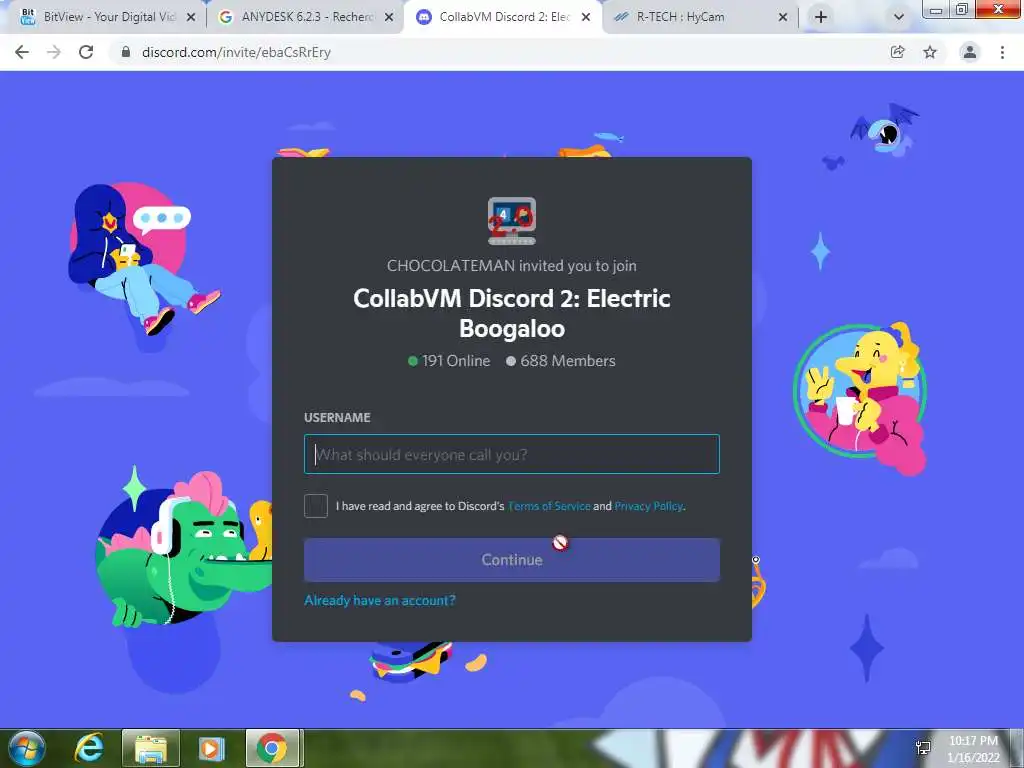Launch Internet Explorer from the taskbar
The width and height of the screenshot is (1024, 768).
click(89, 748)
